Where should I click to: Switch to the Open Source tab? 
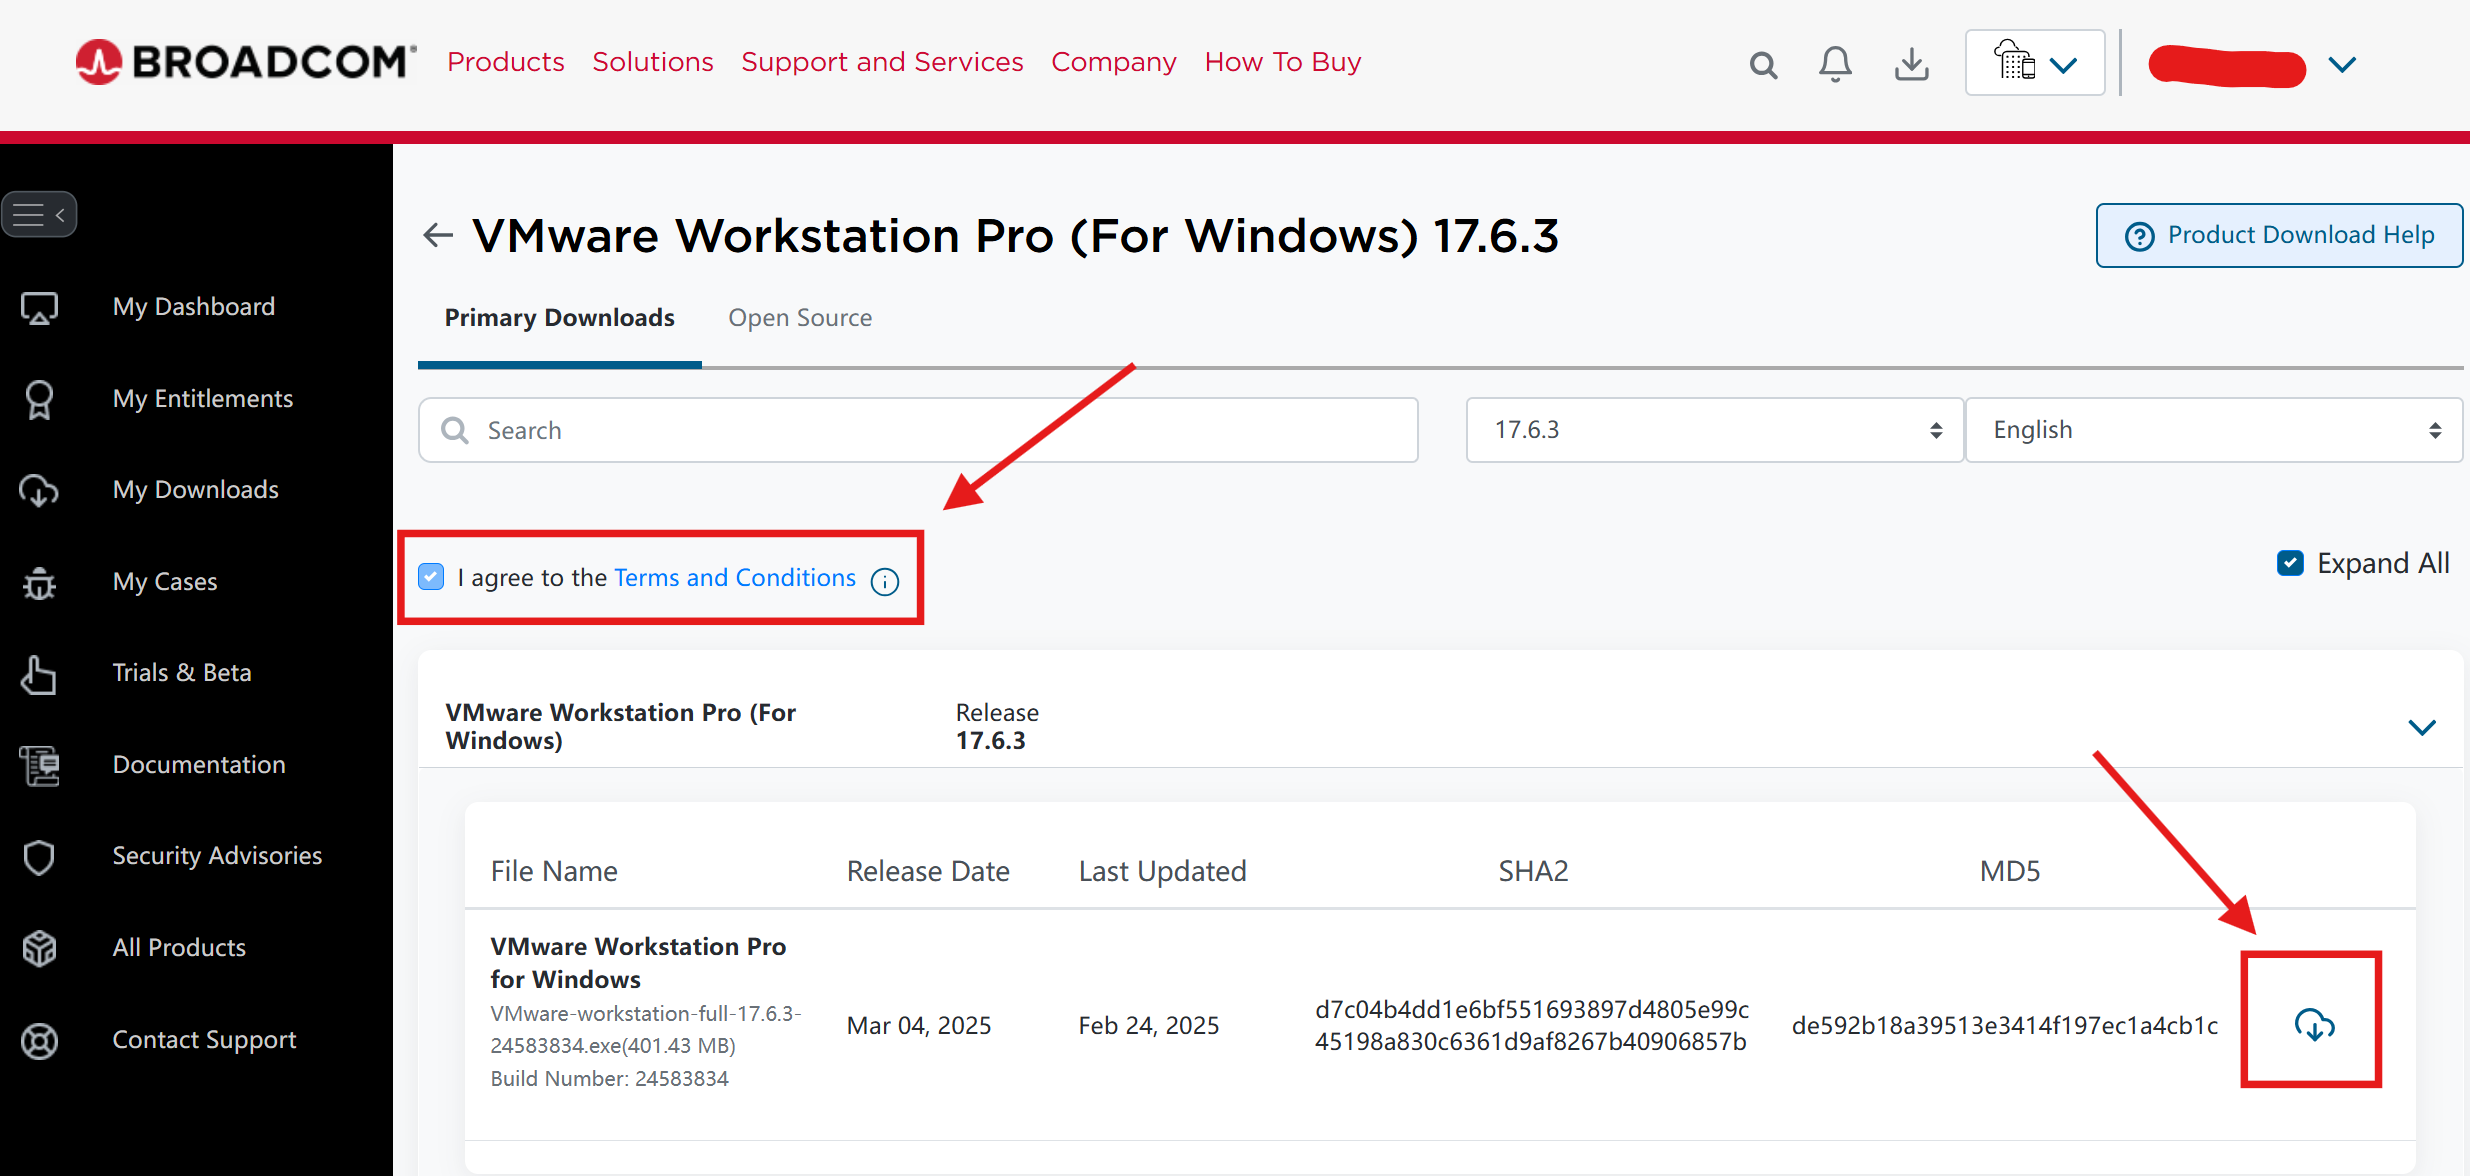[800, 318]
